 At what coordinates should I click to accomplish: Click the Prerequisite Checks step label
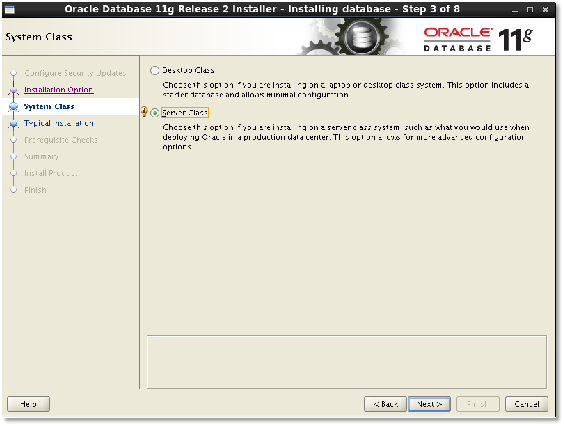coord(61,140)
